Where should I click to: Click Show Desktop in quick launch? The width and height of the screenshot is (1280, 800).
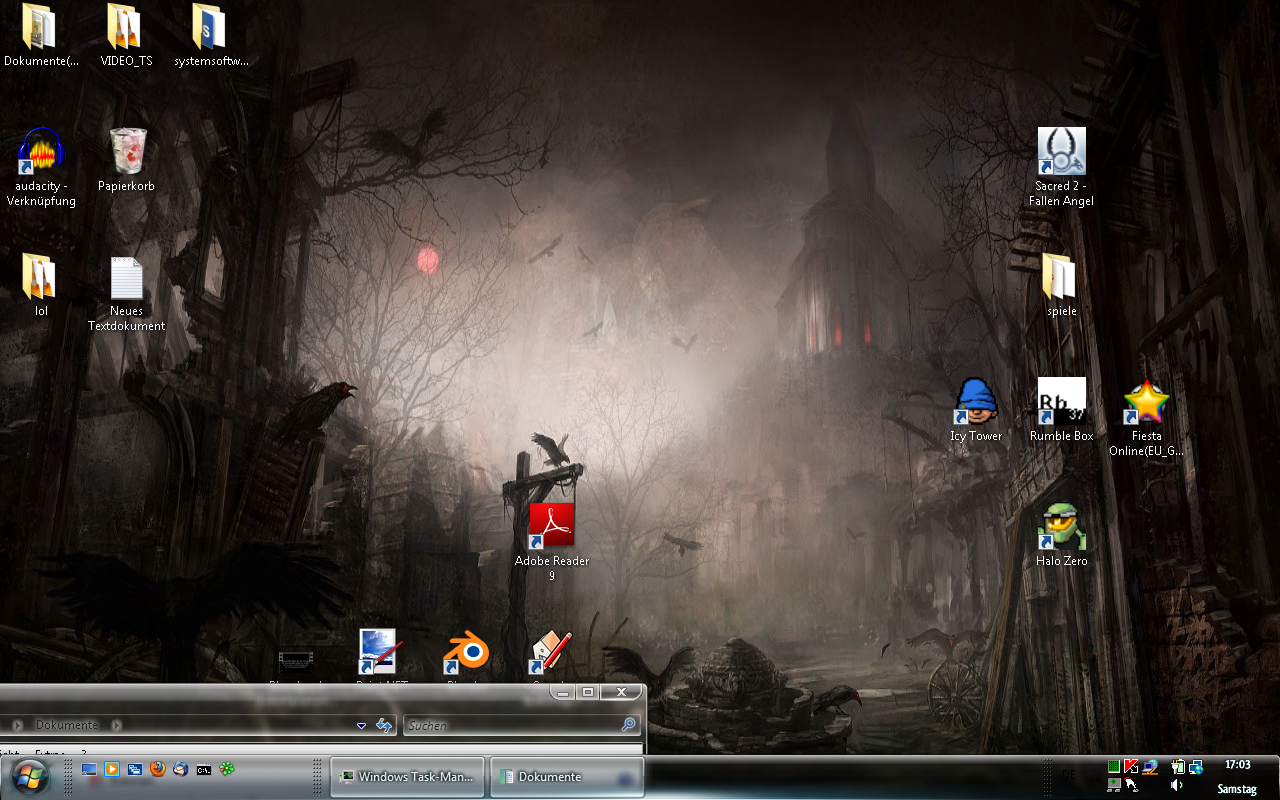(x=89, y=769)
